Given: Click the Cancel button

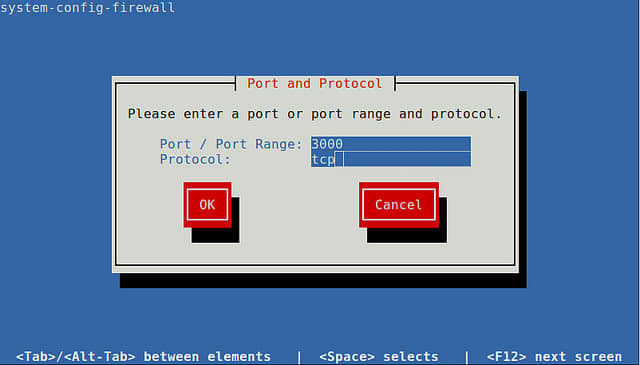Looking at the screenshot, I should coord(399,205).
